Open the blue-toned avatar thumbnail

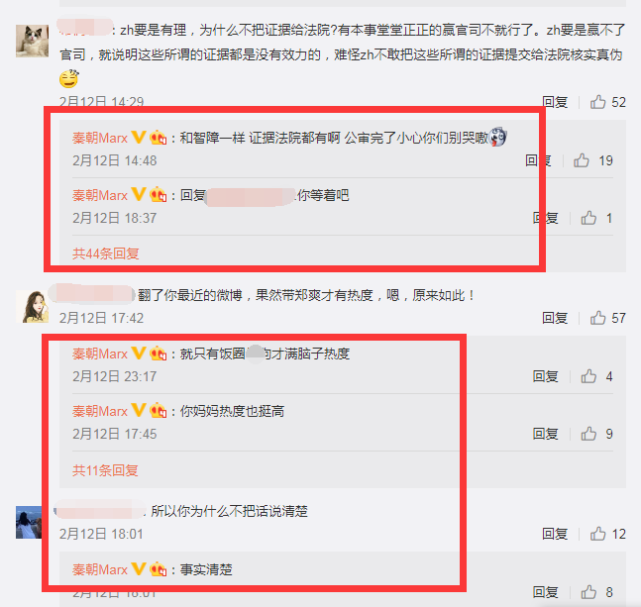coord(29,522)
